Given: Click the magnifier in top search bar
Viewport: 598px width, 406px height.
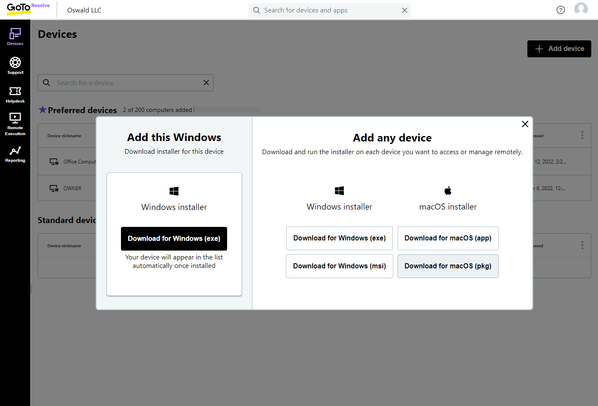Looking at the screenshot, I should click(256, 10).
